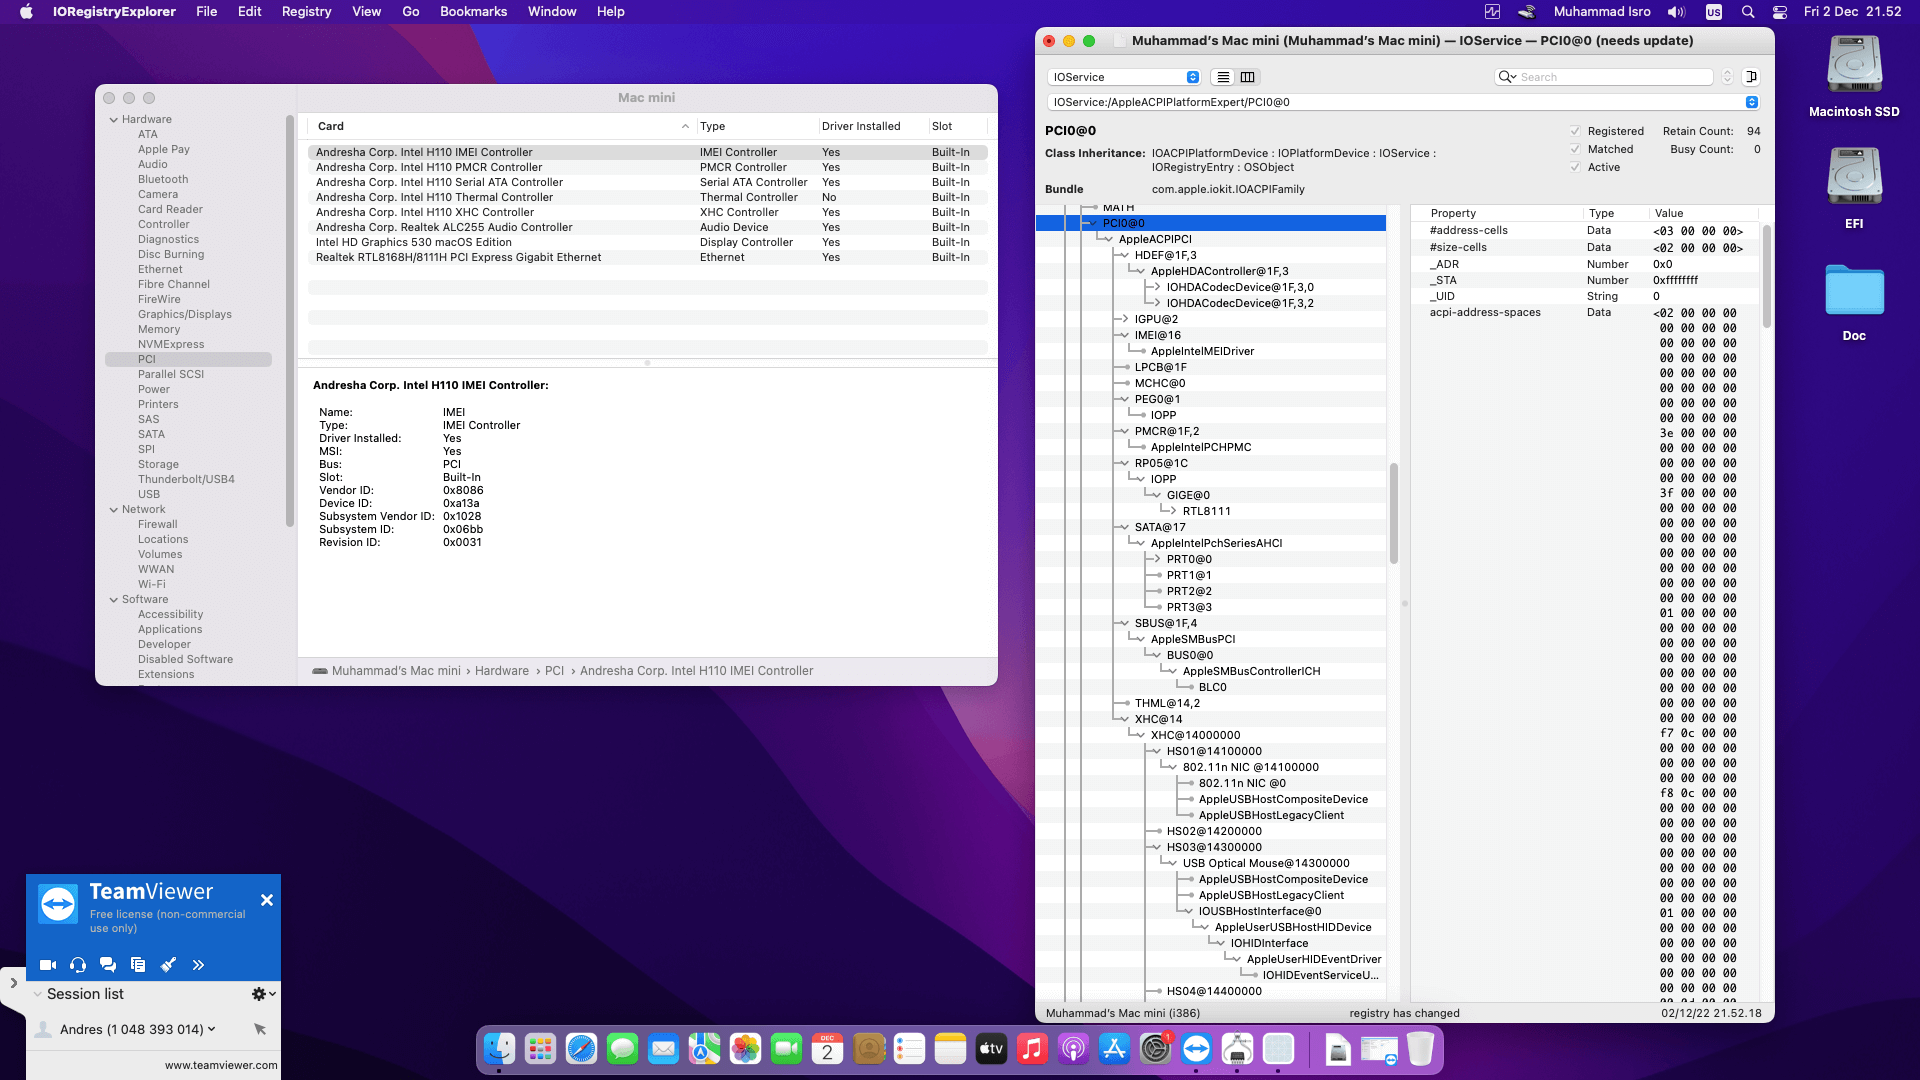Screen dimensions: 1920x1080
Task: Toggle the Active checkbox
Action: tap(1575, 167)
